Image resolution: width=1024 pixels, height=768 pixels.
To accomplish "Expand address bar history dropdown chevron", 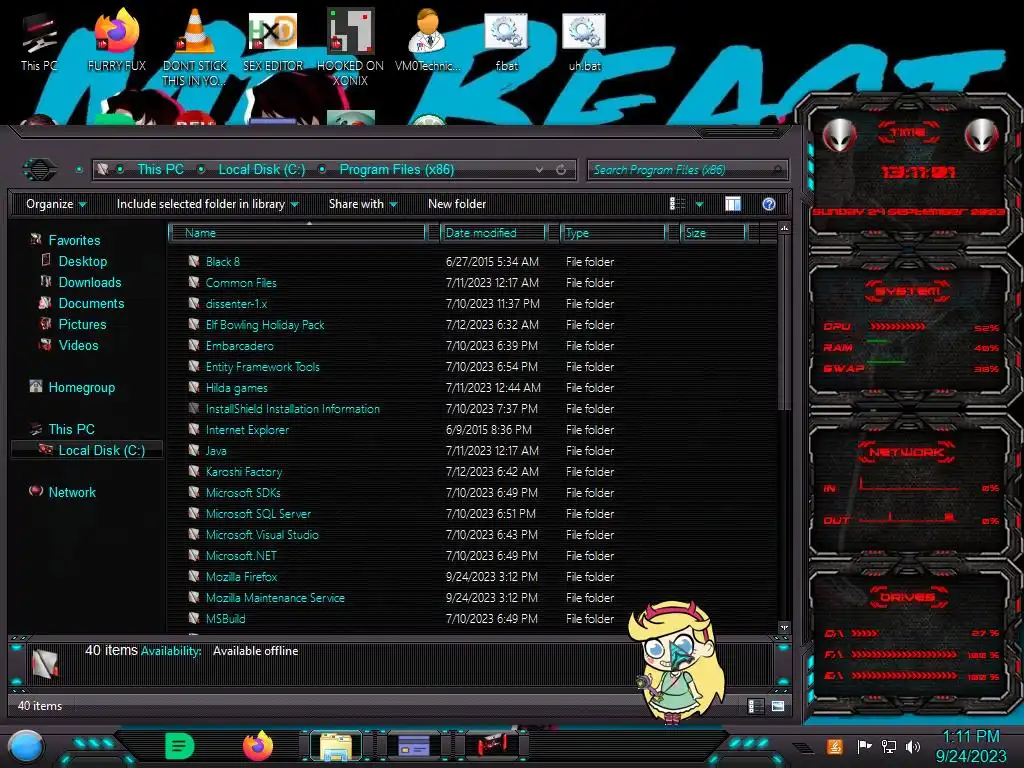I will coord(539,170).
